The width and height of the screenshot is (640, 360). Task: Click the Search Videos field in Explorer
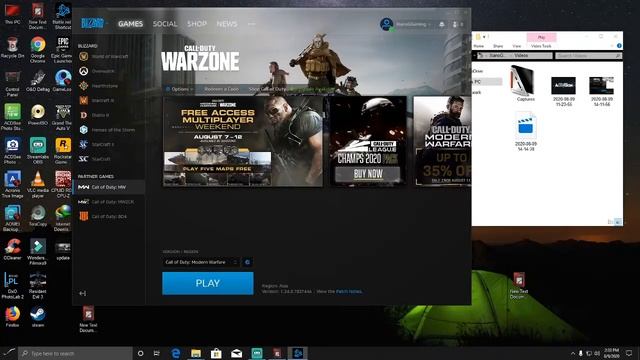(x=588, y=55)
